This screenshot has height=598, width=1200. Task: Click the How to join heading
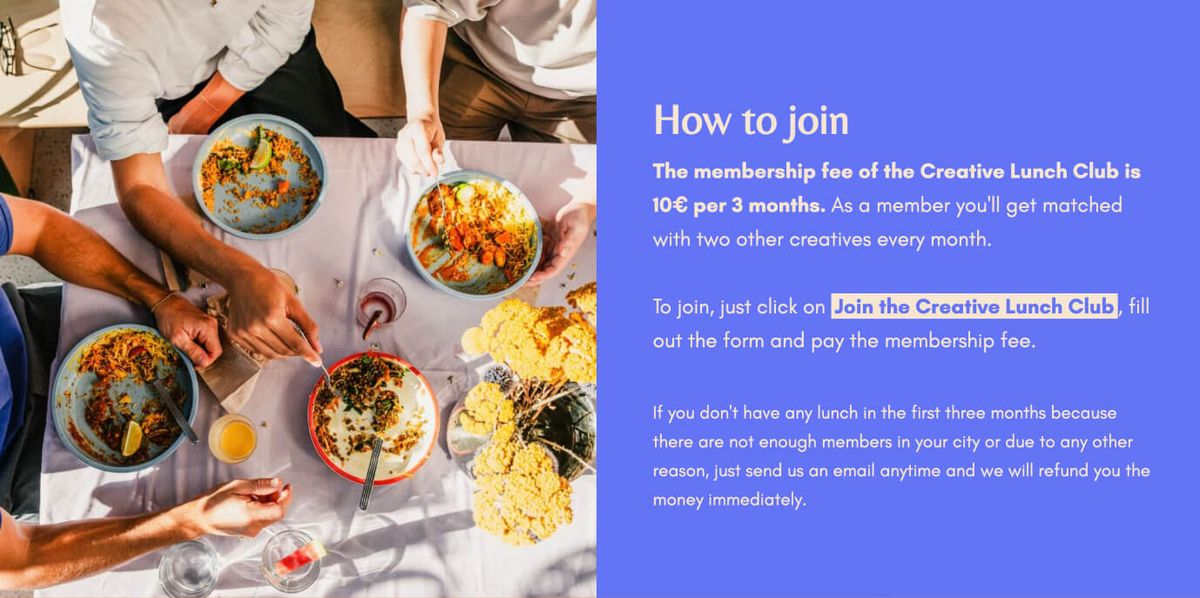click(x=751, y=120)
